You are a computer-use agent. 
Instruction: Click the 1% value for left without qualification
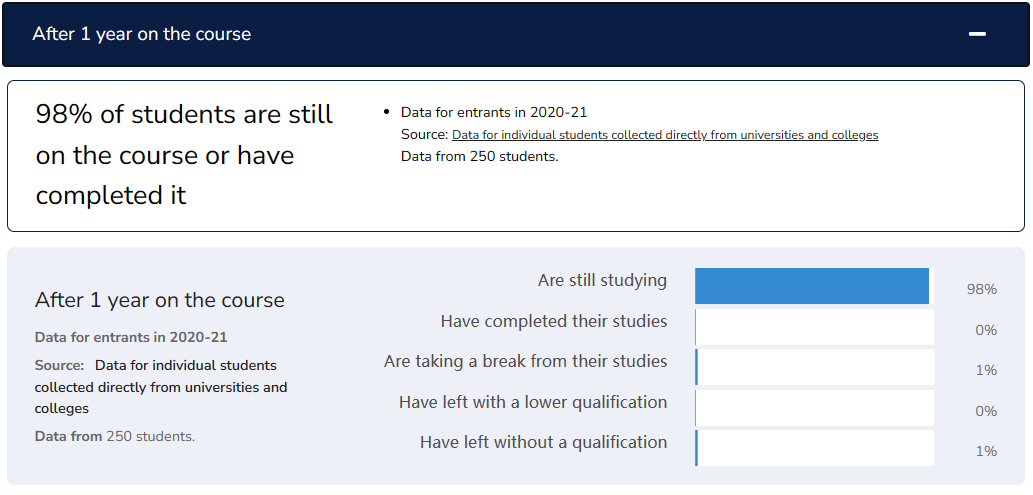986,451
